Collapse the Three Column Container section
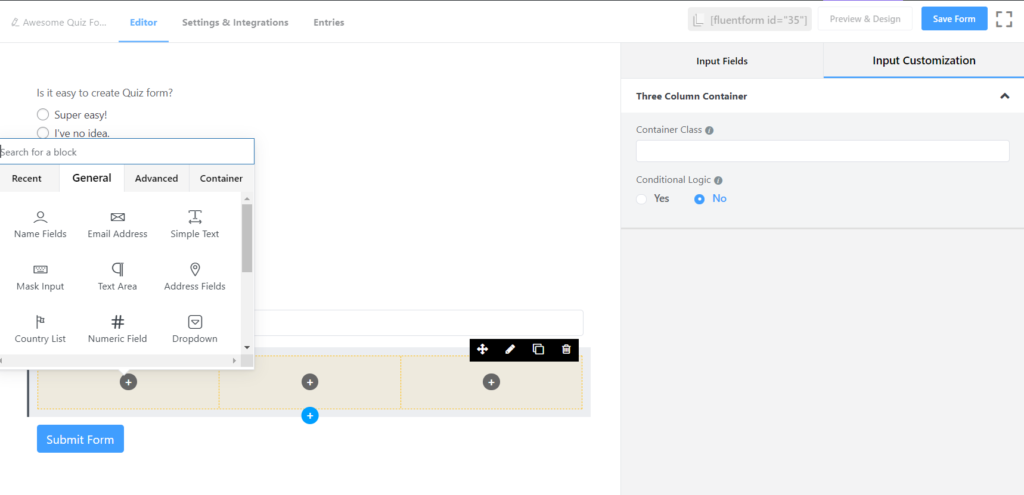 click(1004, 96)
